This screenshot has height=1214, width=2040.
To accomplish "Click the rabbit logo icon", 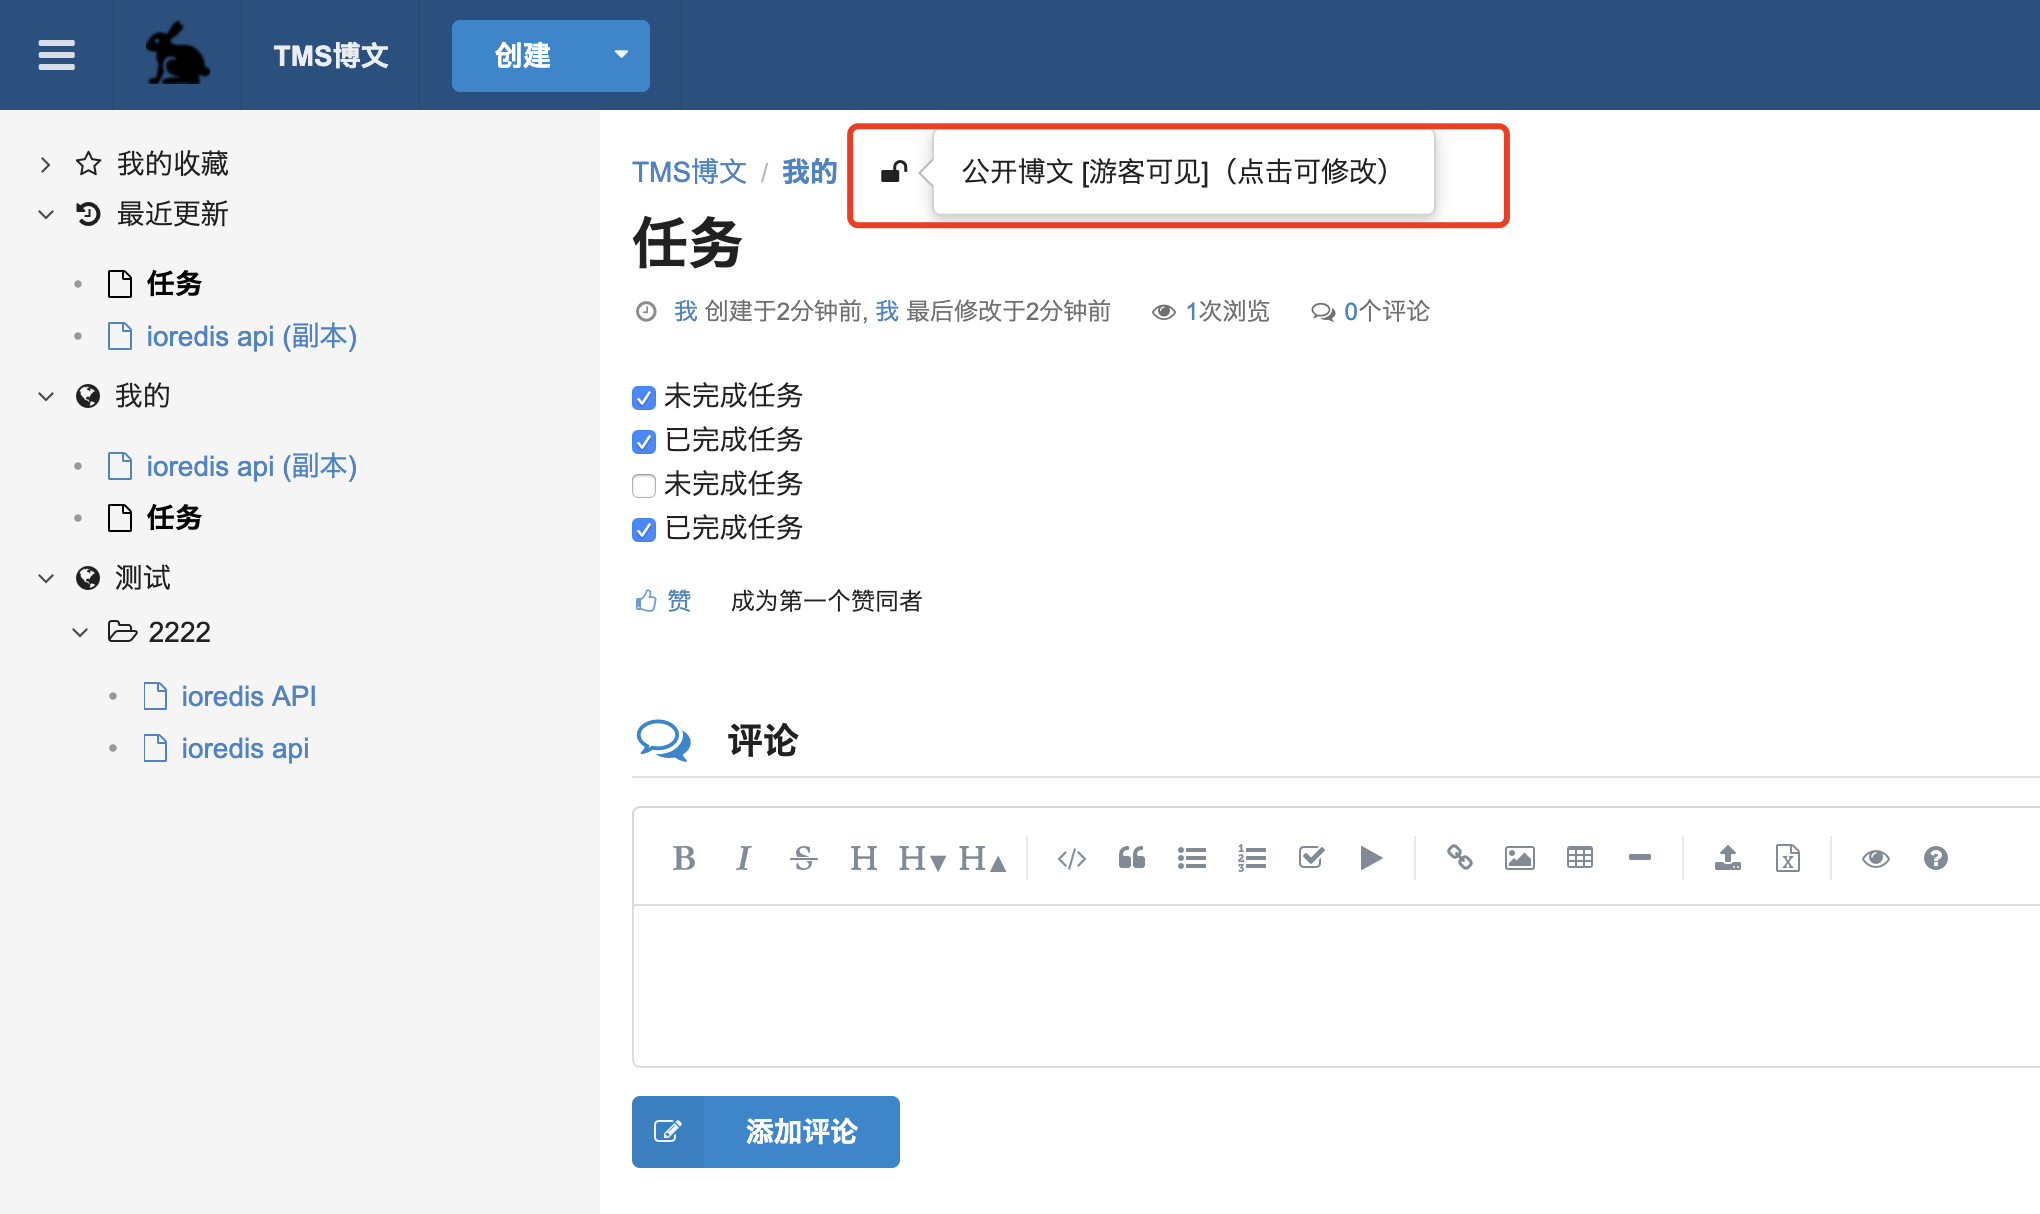I will tap(178, 53).
